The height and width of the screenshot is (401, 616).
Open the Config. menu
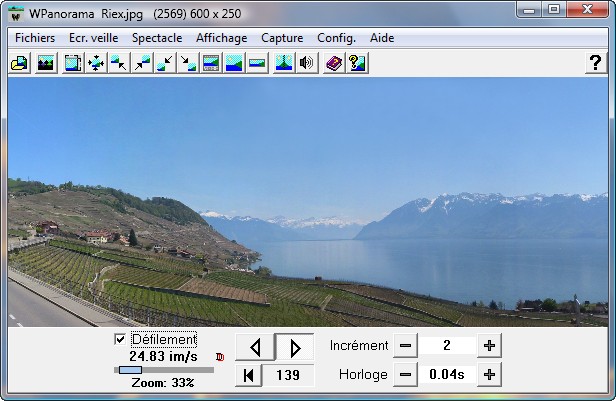point(336,38)
